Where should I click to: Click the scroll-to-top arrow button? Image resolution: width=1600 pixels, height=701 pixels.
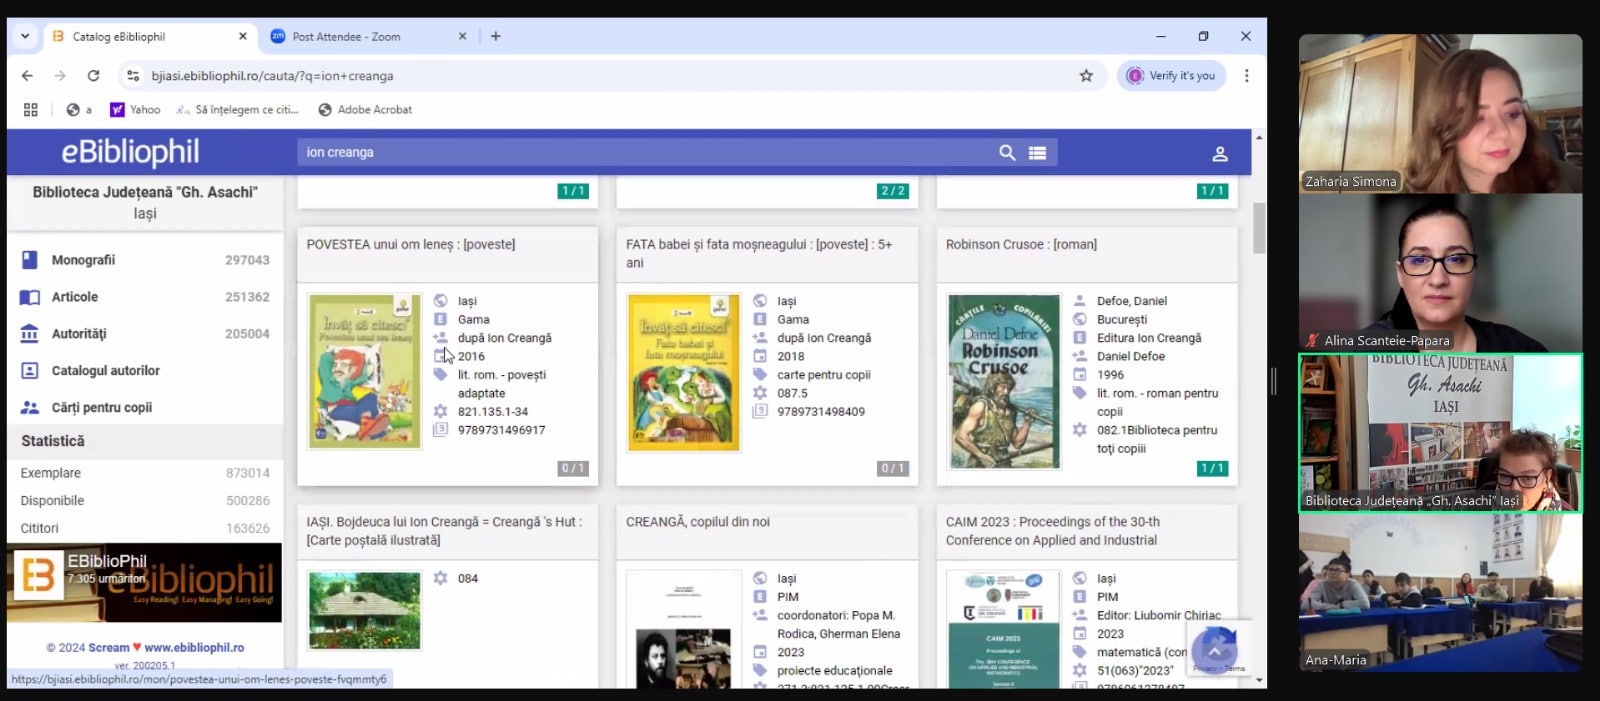pos(1214,651)
